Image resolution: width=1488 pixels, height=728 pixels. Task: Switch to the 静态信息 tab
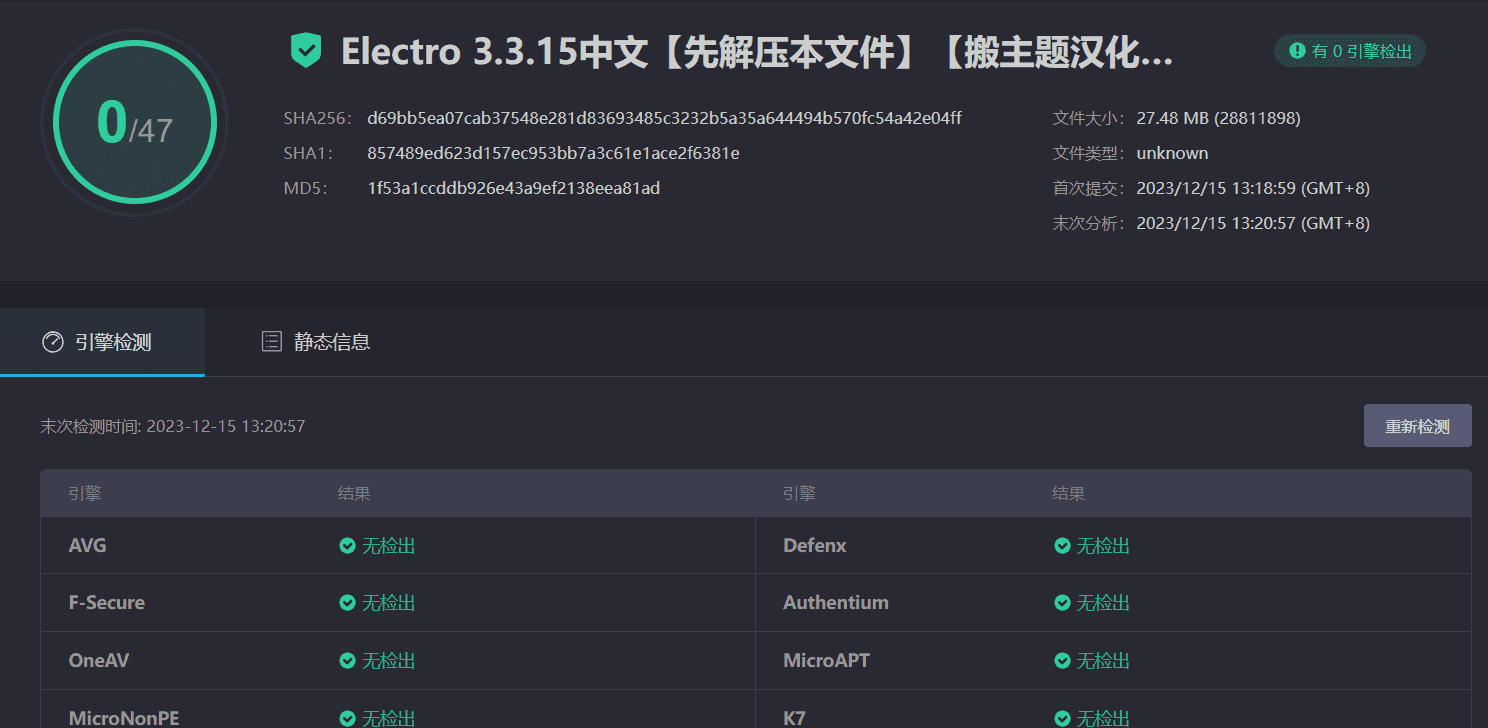click(x=316, y=342)
